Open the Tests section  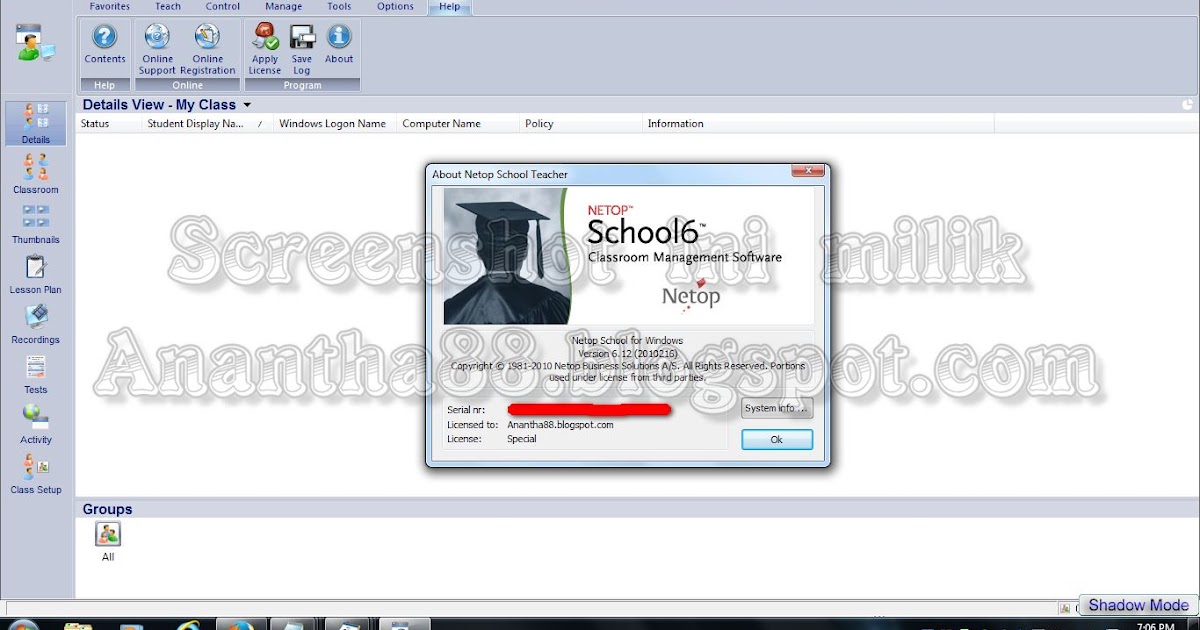pyautogui.click(x=36, y=374)
